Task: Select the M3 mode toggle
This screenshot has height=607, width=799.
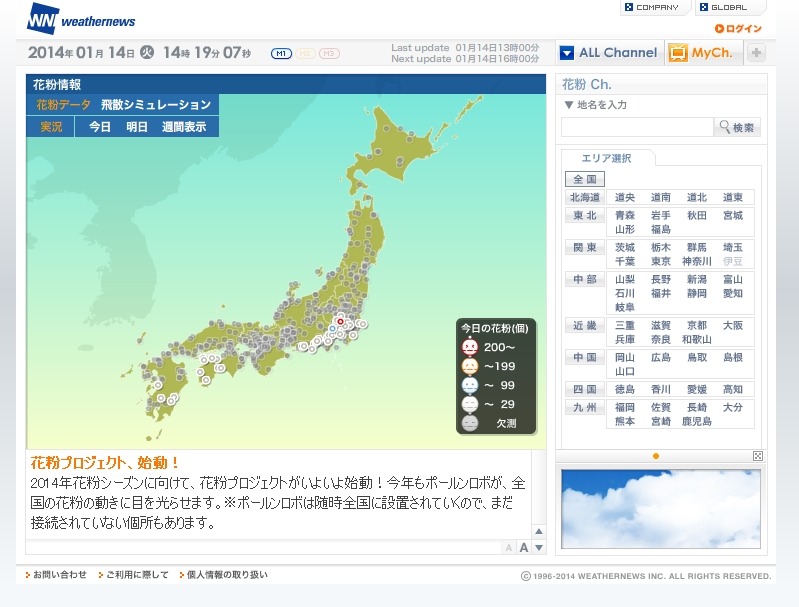Action: click(329, 53)
